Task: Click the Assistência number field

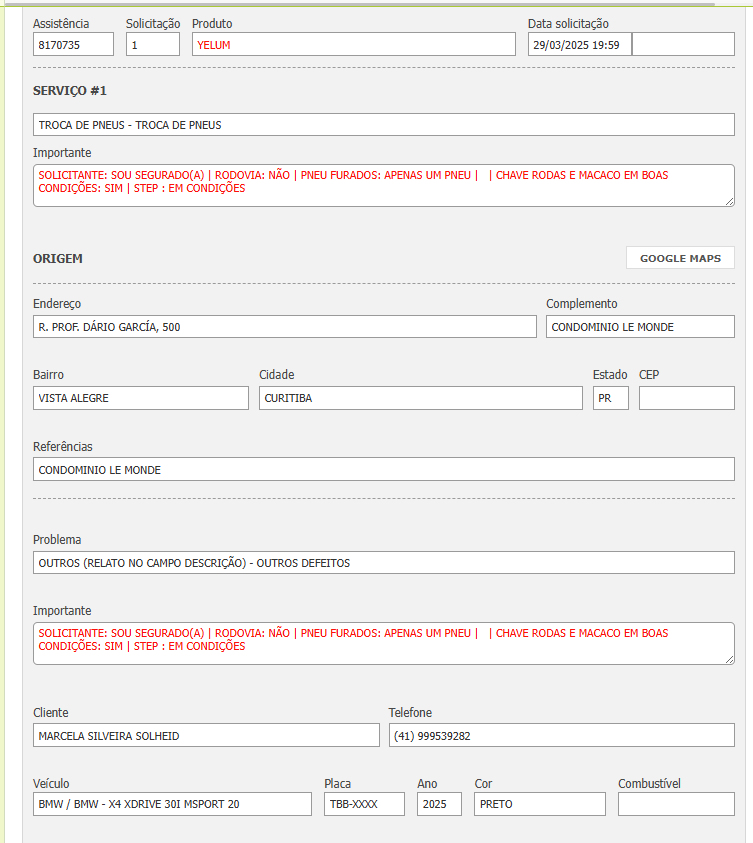Action: pyautogui.click(x=73, y=44)
